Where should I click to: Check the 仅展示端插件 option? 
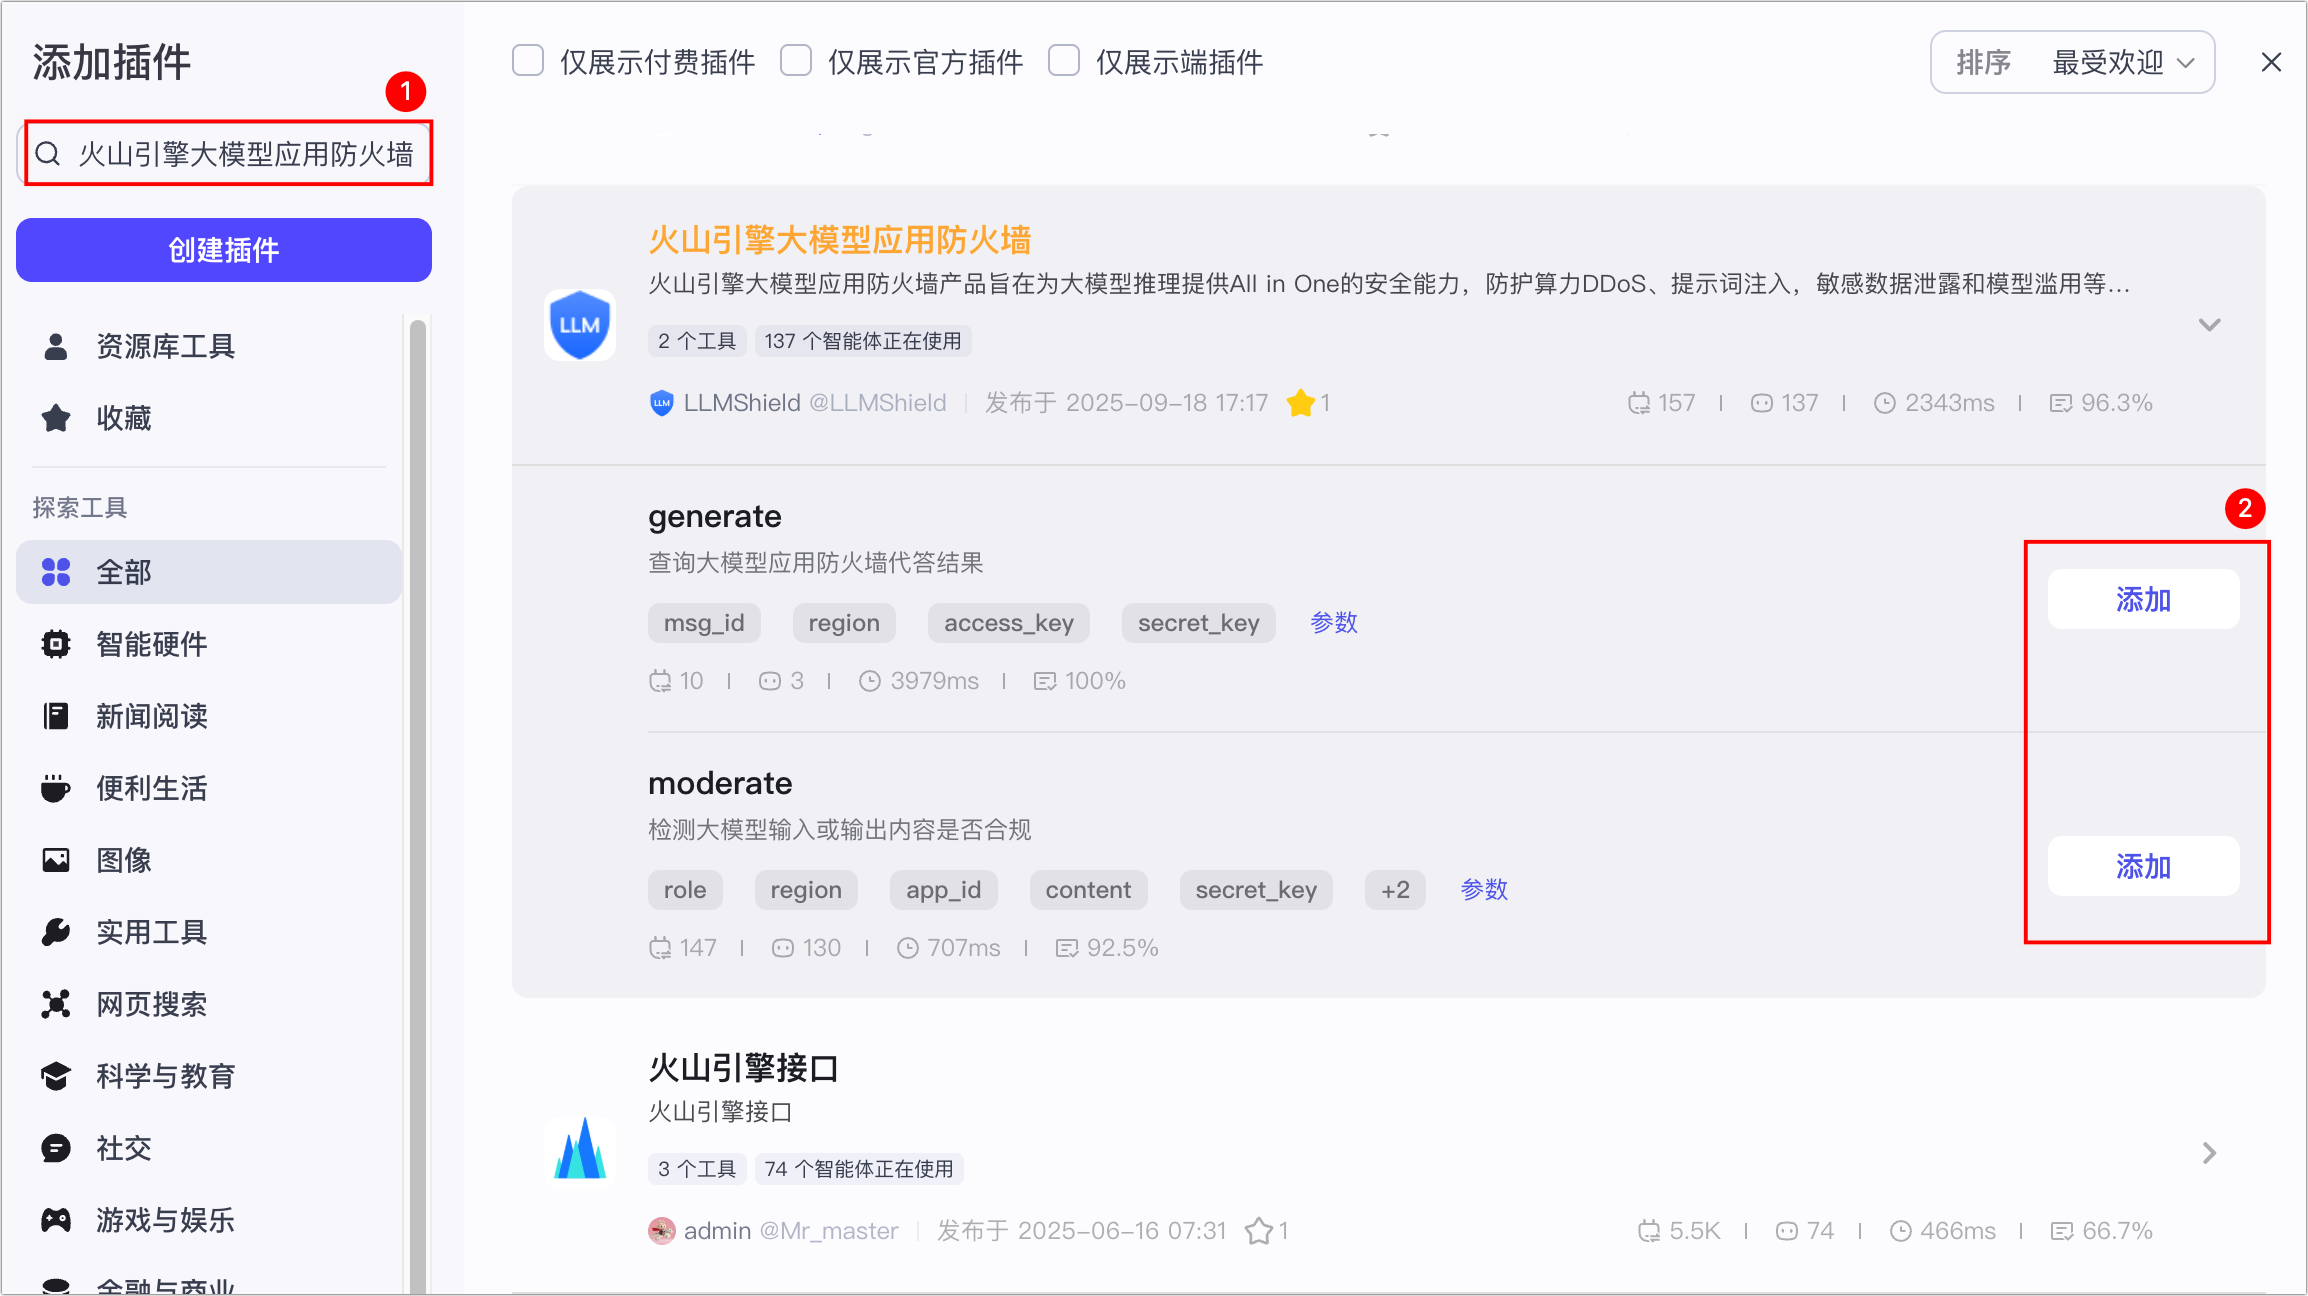[x=1064, y=61]
